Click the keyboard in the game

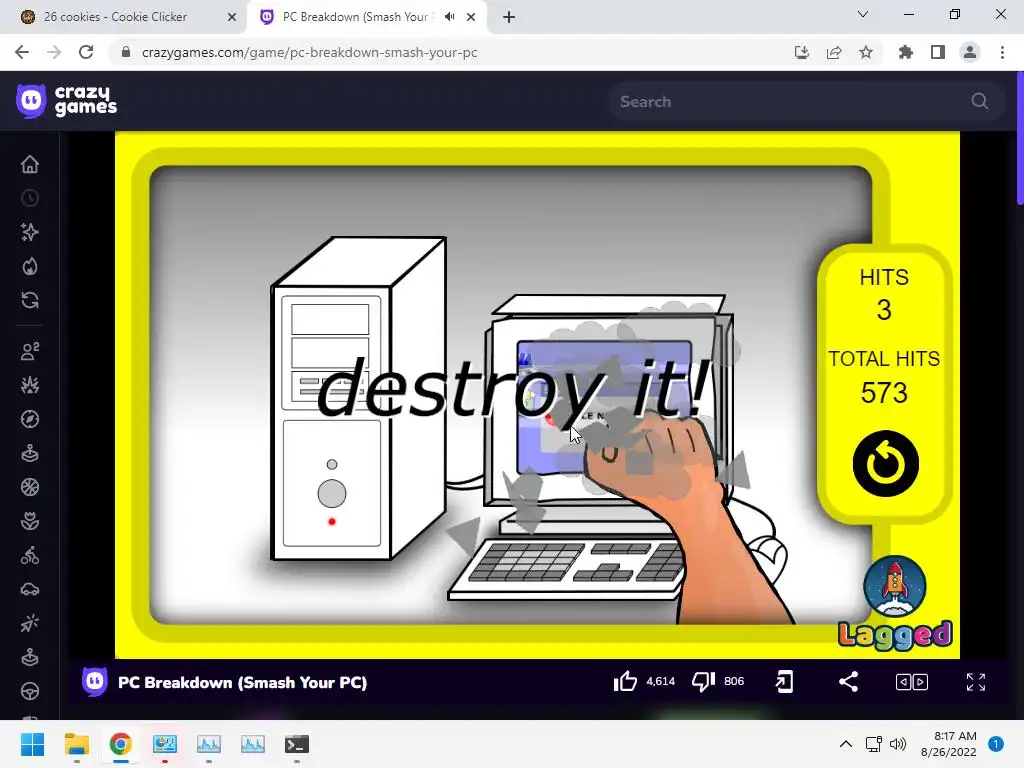pos(566,567)
